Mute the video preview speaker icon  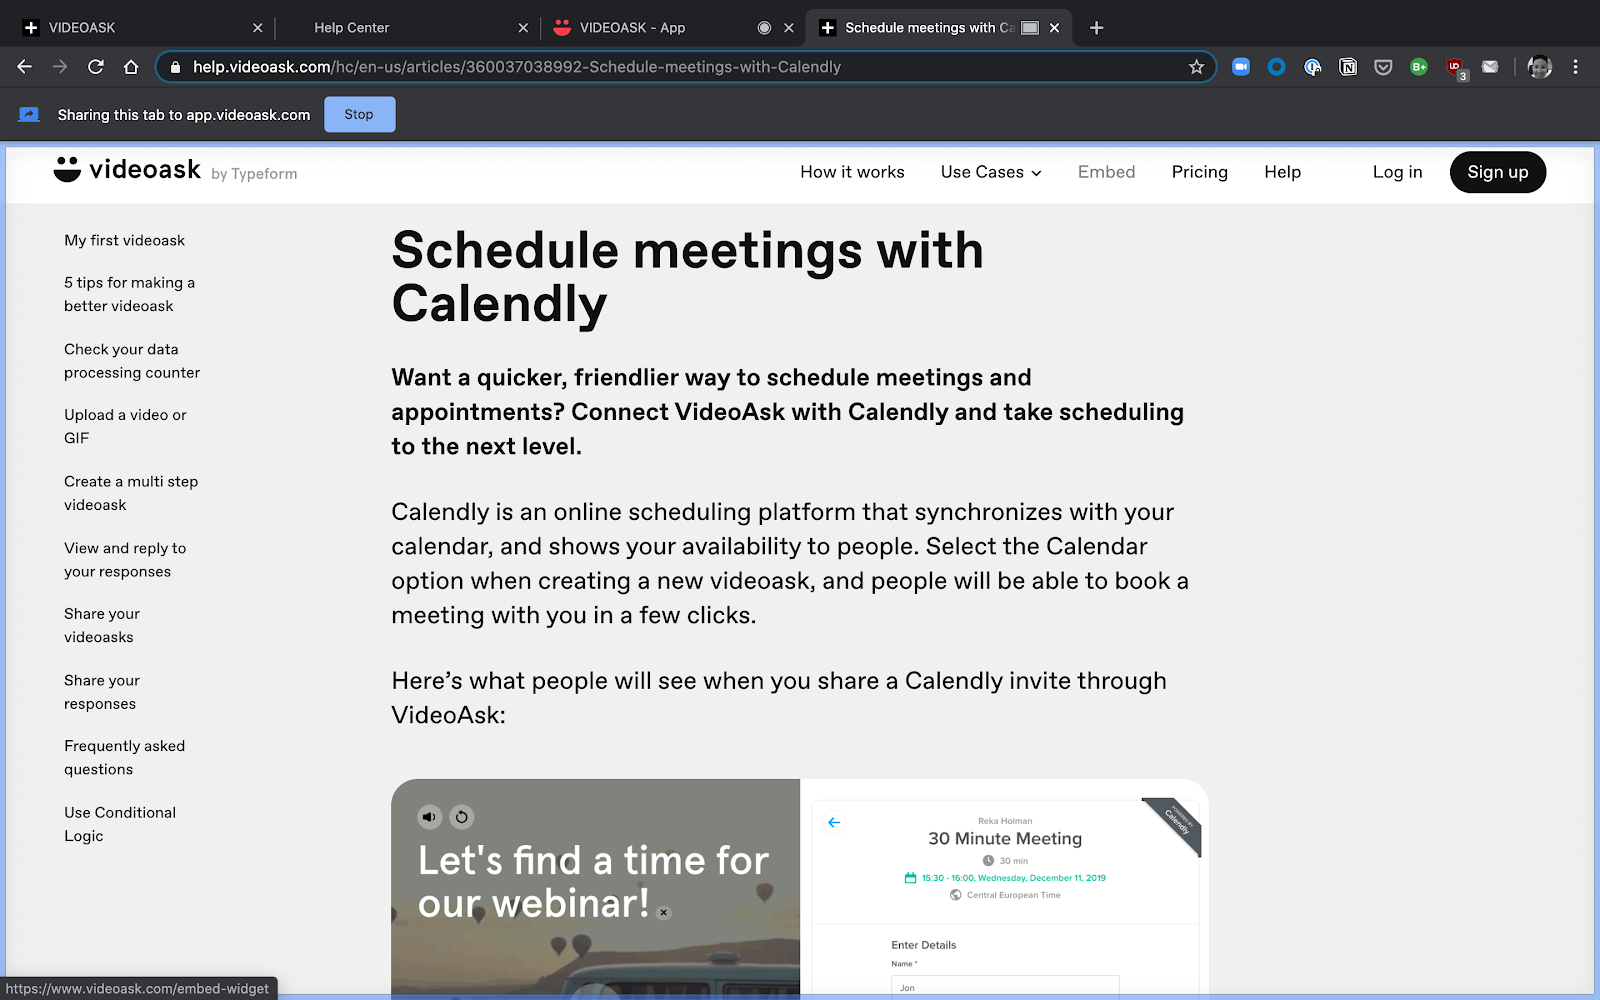click(x=429, y=817)
